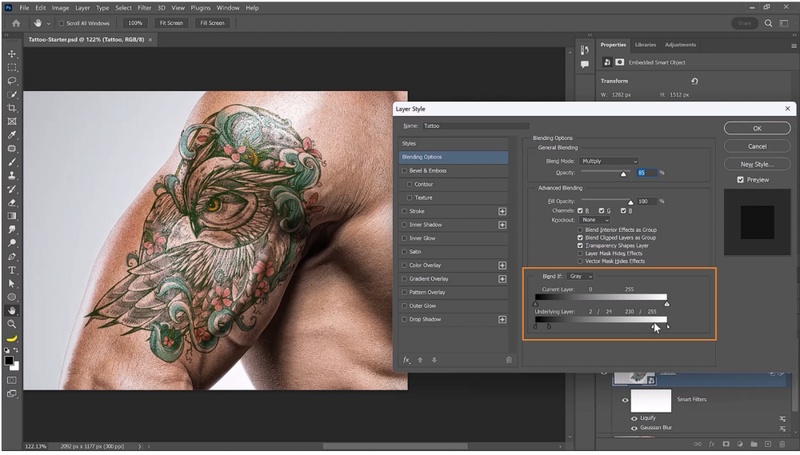Open the Hand tool preset picker arrow
This screenshot has height=455, width=800.
click(x=48, y=23)
